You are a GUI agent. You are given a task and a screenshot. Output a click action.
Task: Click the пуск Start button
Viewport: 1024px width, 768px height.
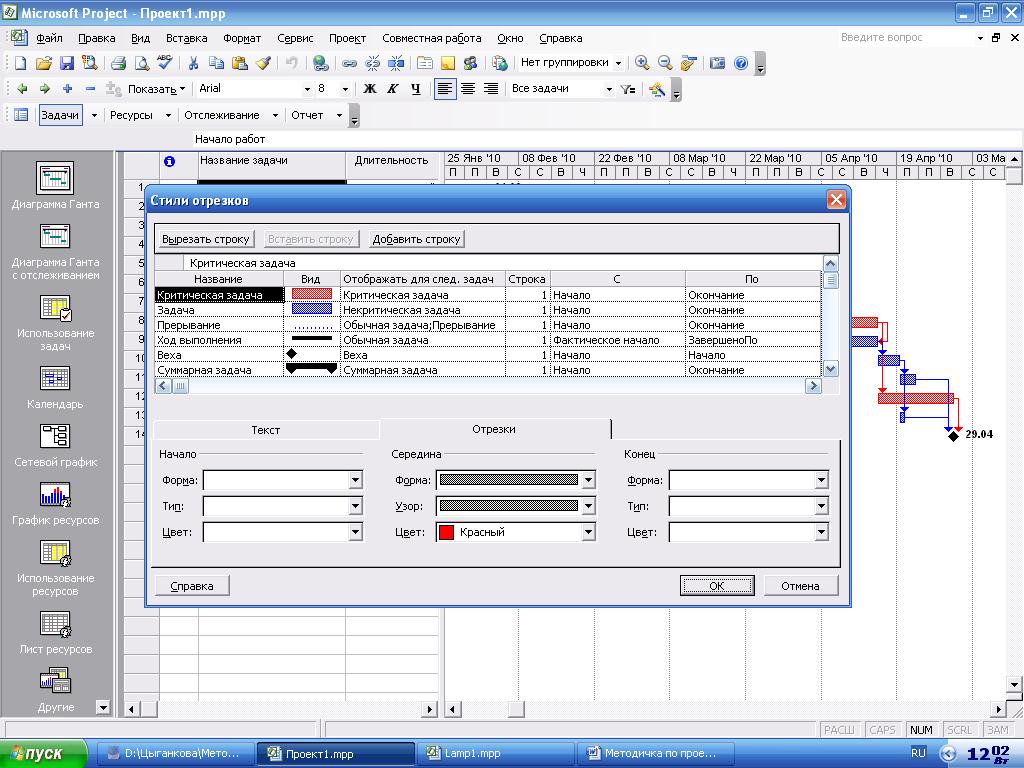43,754
